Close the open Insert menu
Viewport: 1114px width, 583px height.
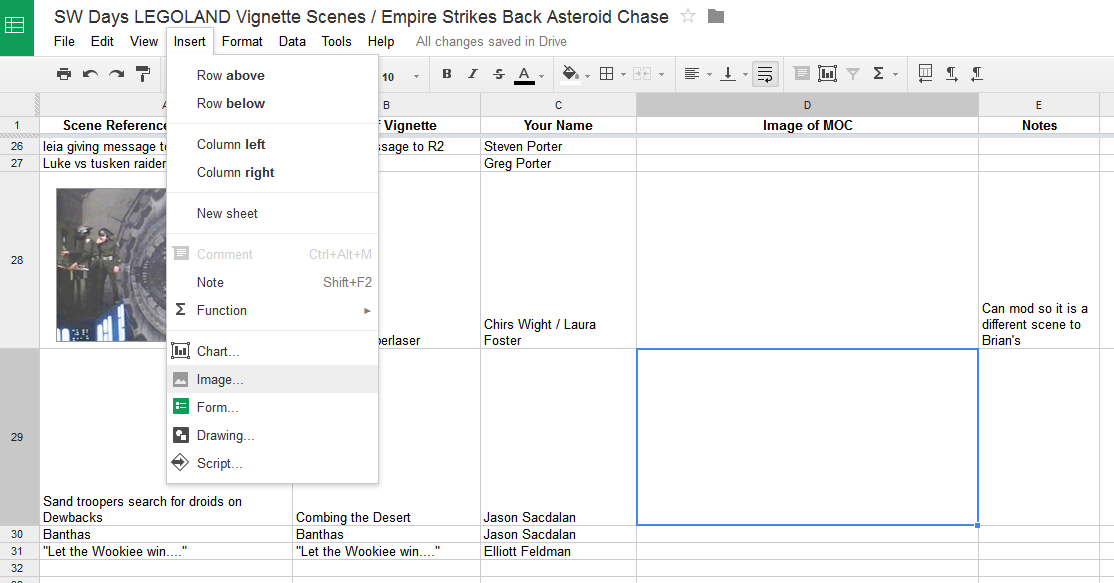click(190, 41)
